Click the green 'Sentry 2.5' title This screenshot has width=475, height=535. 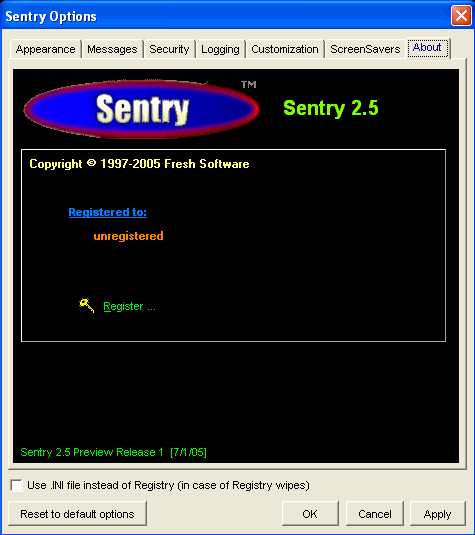(331, 109)
